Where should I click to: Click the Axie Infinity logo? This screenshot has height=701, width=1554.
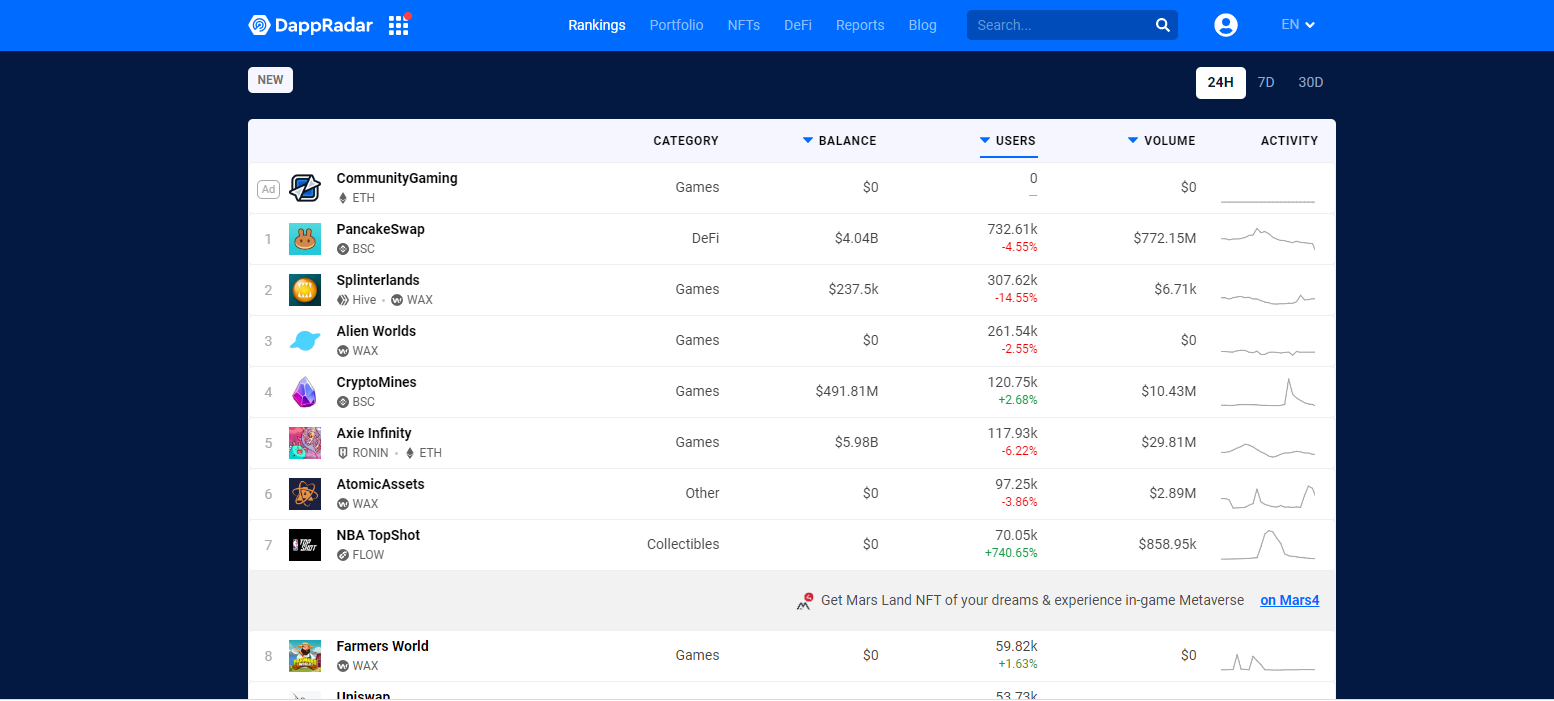305,443
